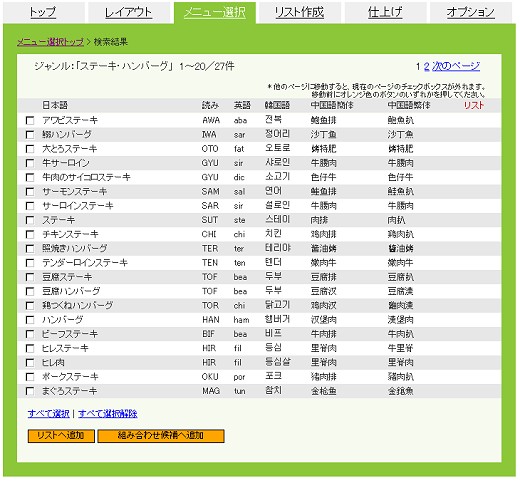Tick the テンダーロインステーキ checkbox

pos(30,263)
